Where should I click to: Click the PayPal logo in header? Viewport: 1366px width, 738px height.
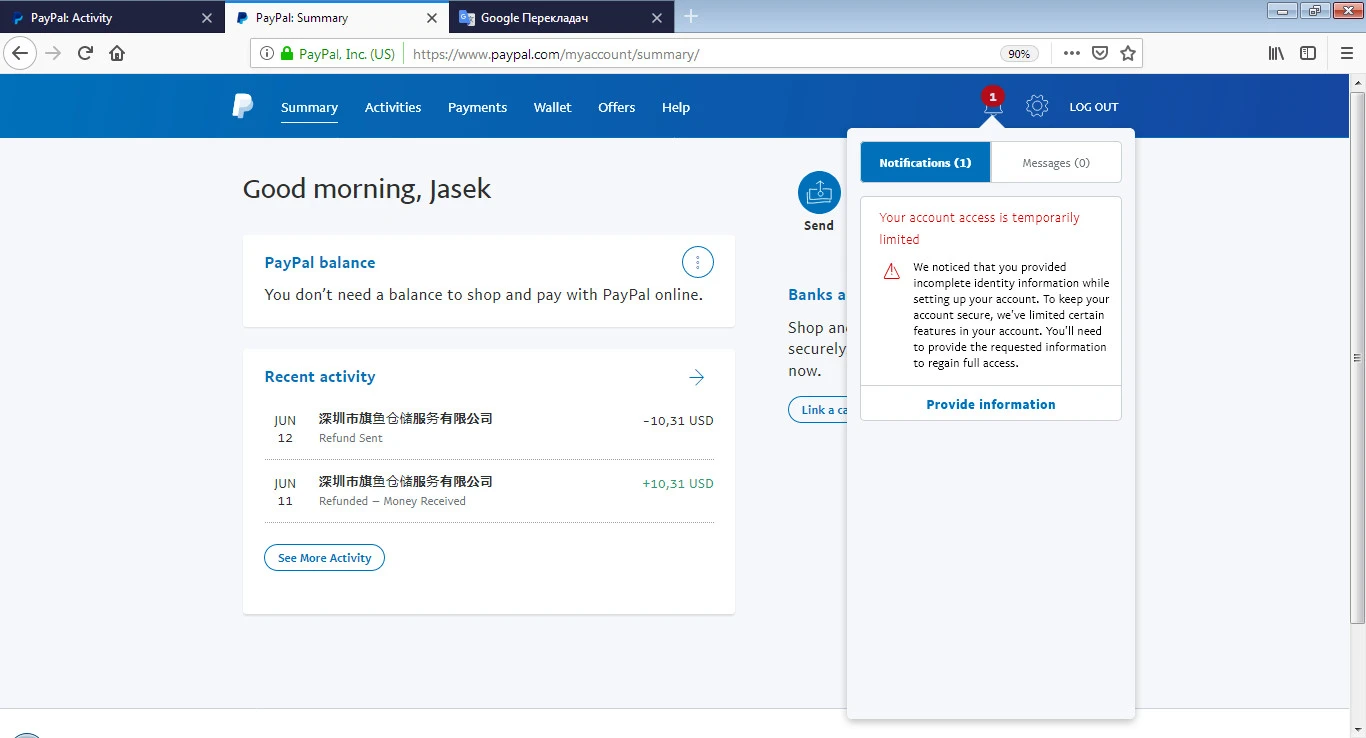pyautogui.click(x=242, y=106)
